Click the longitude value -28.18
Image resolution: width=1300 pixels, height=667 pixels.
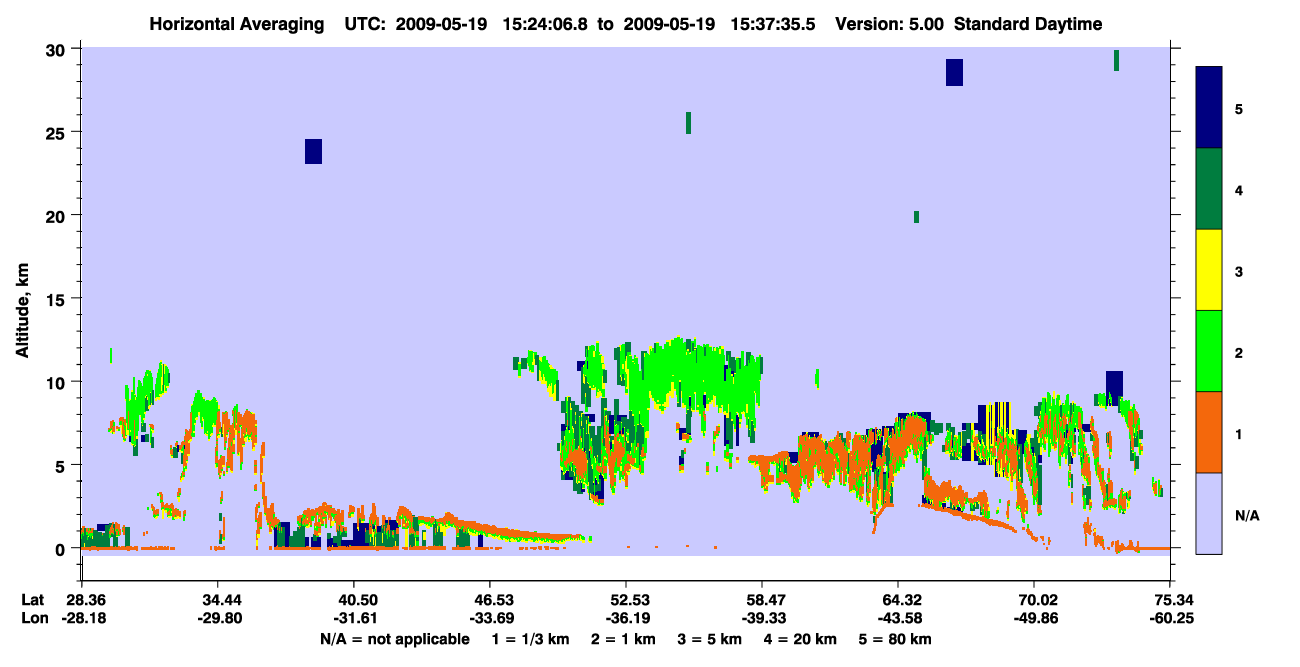pos(82,618)
